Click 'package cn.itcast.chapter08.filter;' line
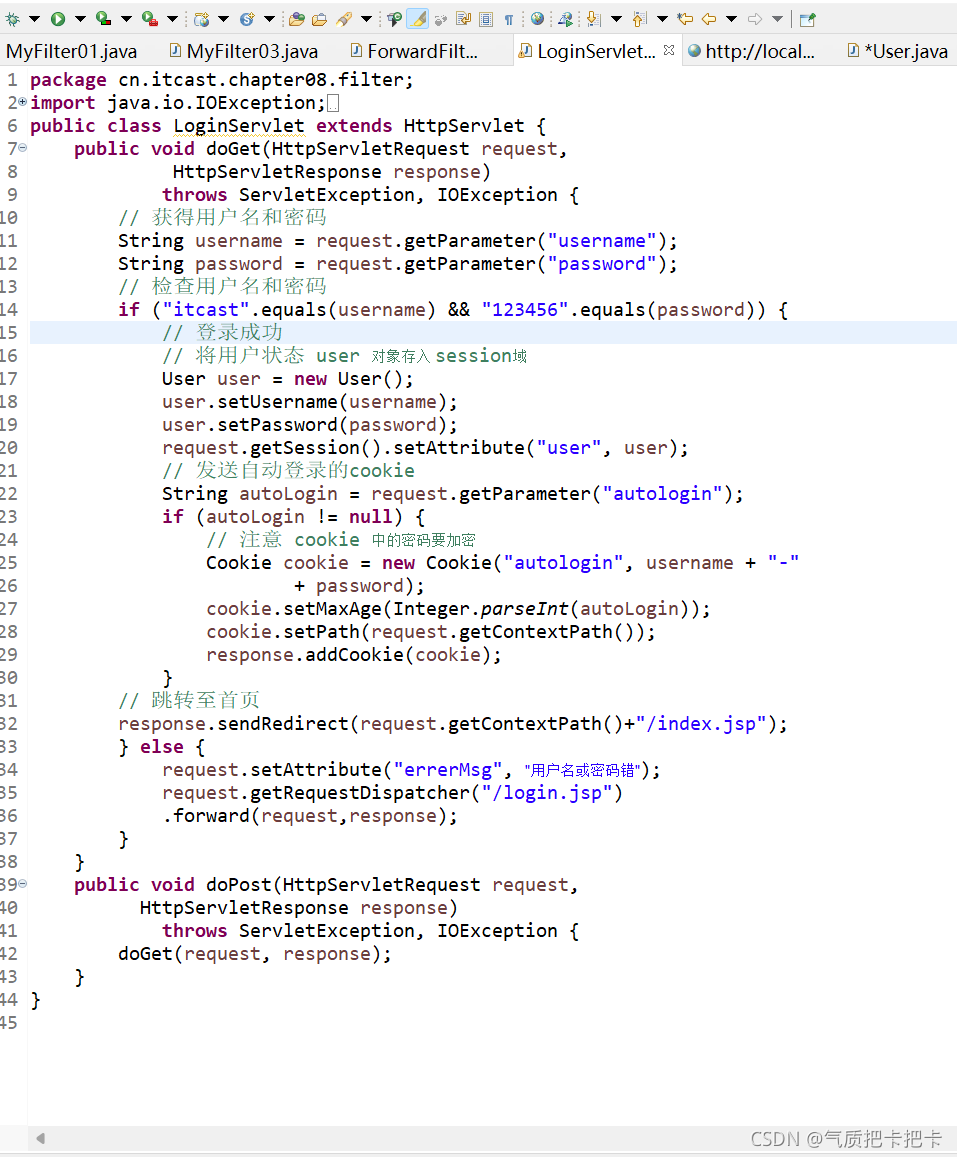Screen dimensions: 957x1157 221,80
